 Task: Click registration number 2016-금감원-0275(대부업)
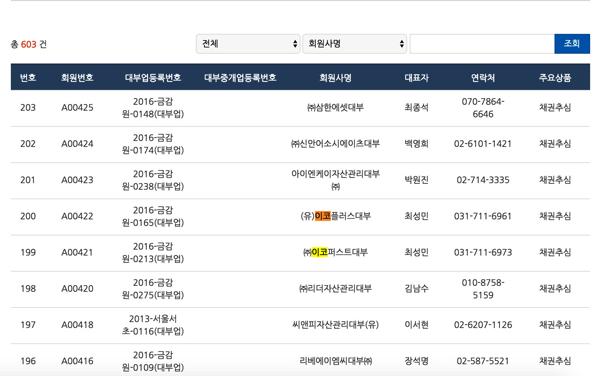pyautogui.click(x=153, y=289)
